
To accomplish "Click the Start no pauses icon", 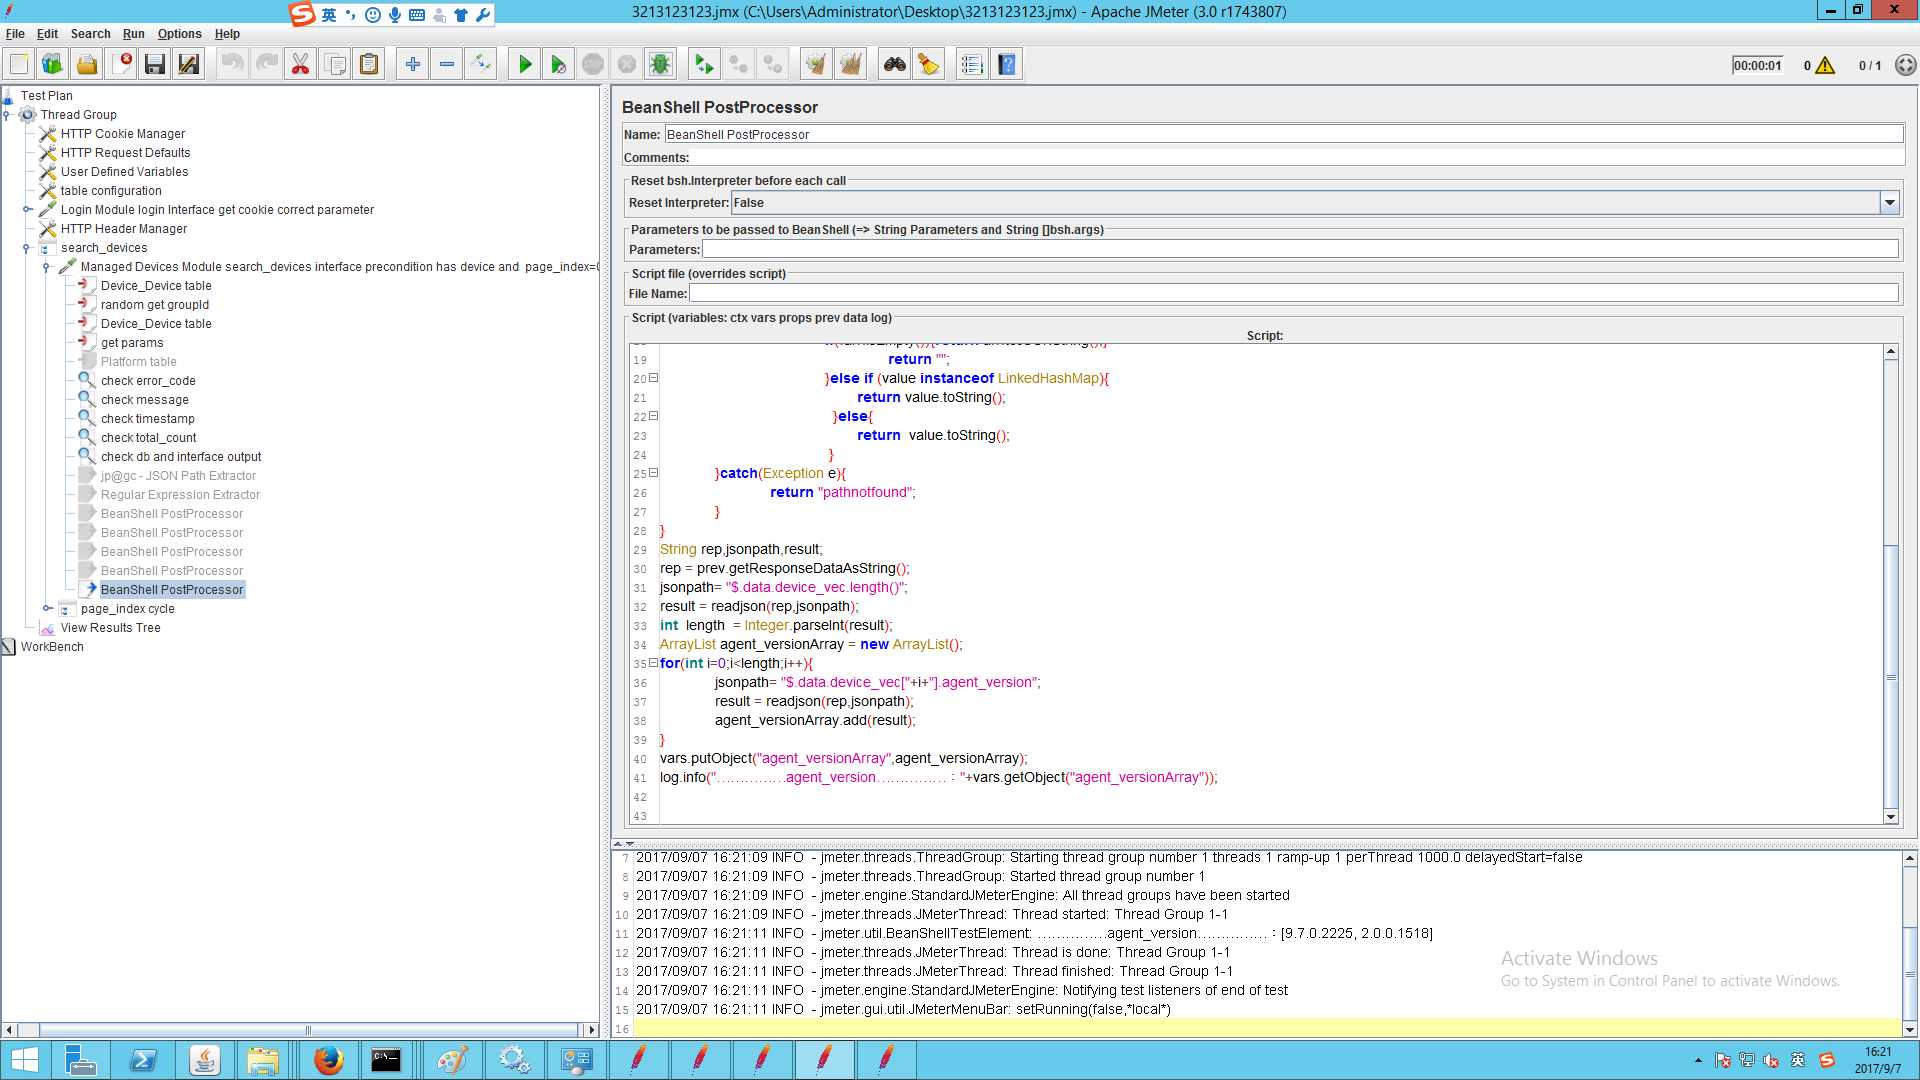I will pyautogui.click(x=558, y=65).
